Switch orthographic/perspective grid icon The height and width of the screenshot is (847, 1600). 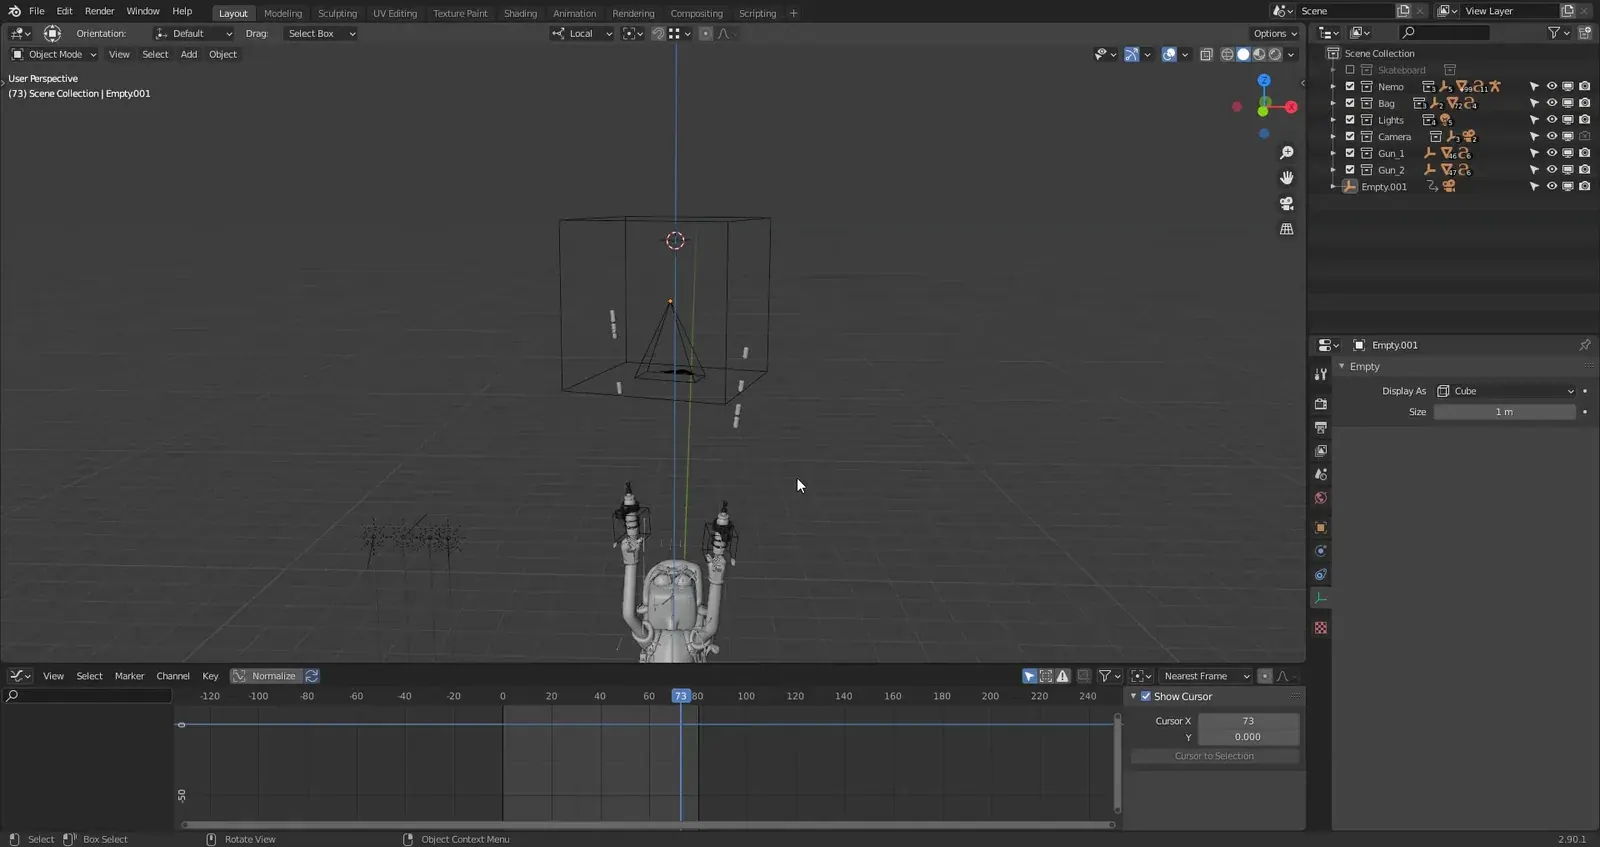1286,229
